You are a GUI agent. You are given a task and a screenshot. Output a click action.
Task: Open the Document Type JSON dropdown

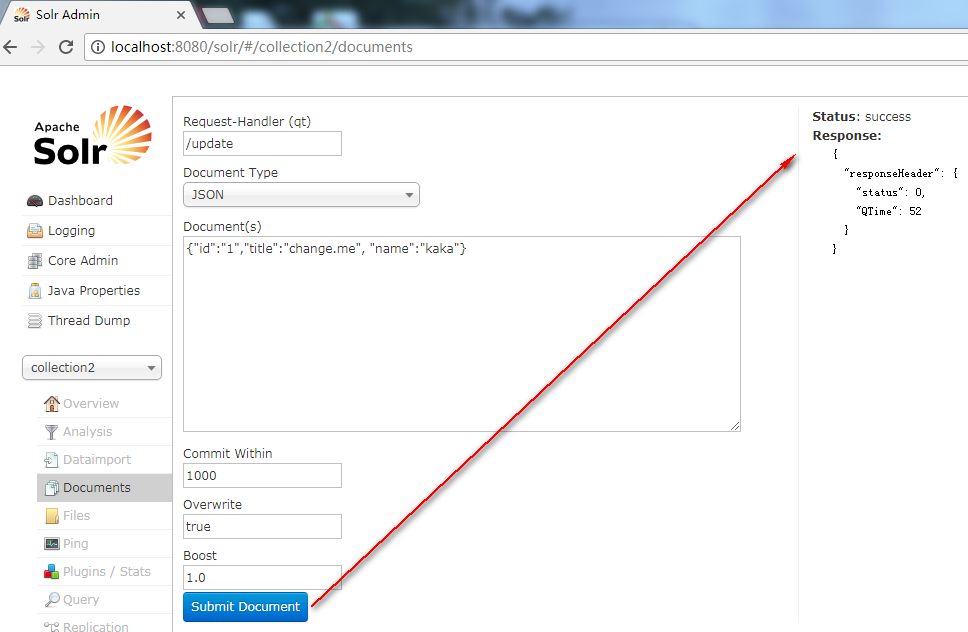[x=301, y=195]
